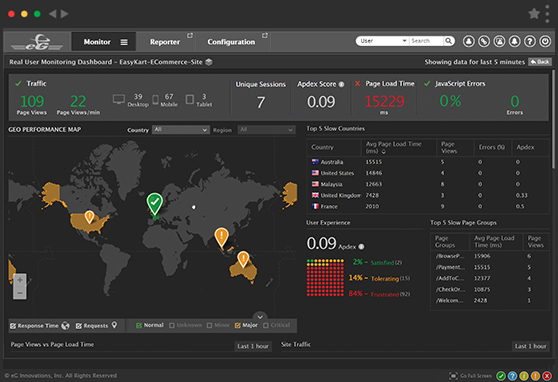The height and width of the screenshot is (382, 558).
Task: Check the Critical state checkbox
Action: [265, 325]
